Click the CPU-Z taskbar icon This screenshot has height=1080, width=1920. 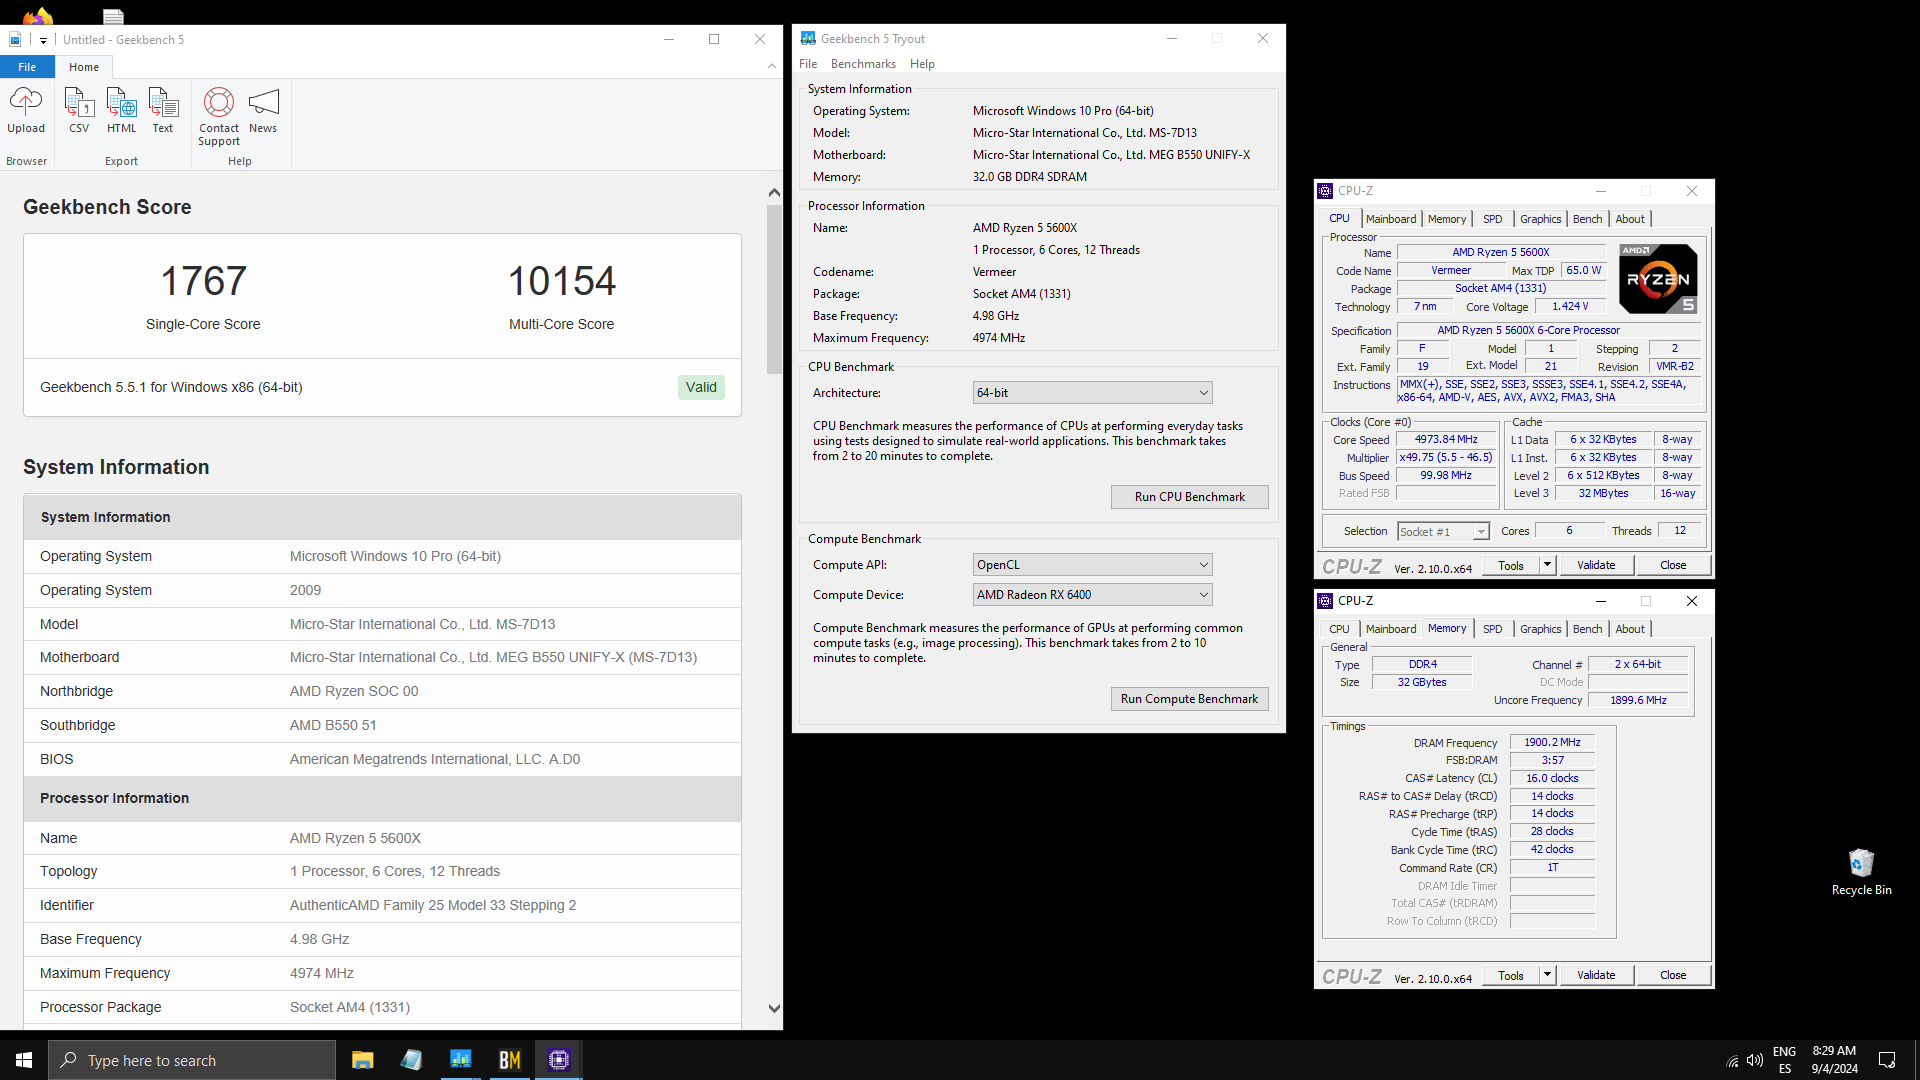coord(559,1060)
